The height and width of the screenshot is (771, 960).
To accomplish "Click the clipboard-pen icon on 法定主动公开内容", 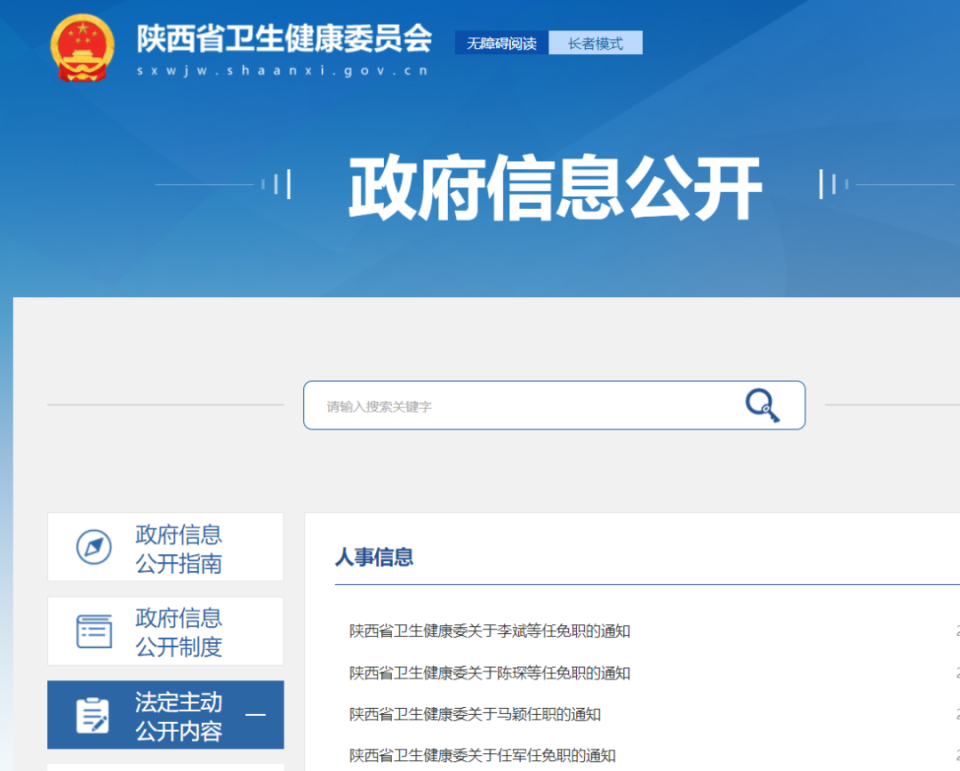I will tap(94, 714).
